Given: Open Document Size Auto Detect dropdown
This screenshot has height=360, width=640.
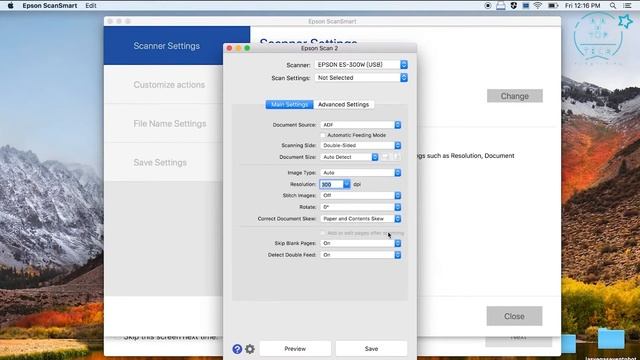Looking at the screenshot, I should [349, 157].
